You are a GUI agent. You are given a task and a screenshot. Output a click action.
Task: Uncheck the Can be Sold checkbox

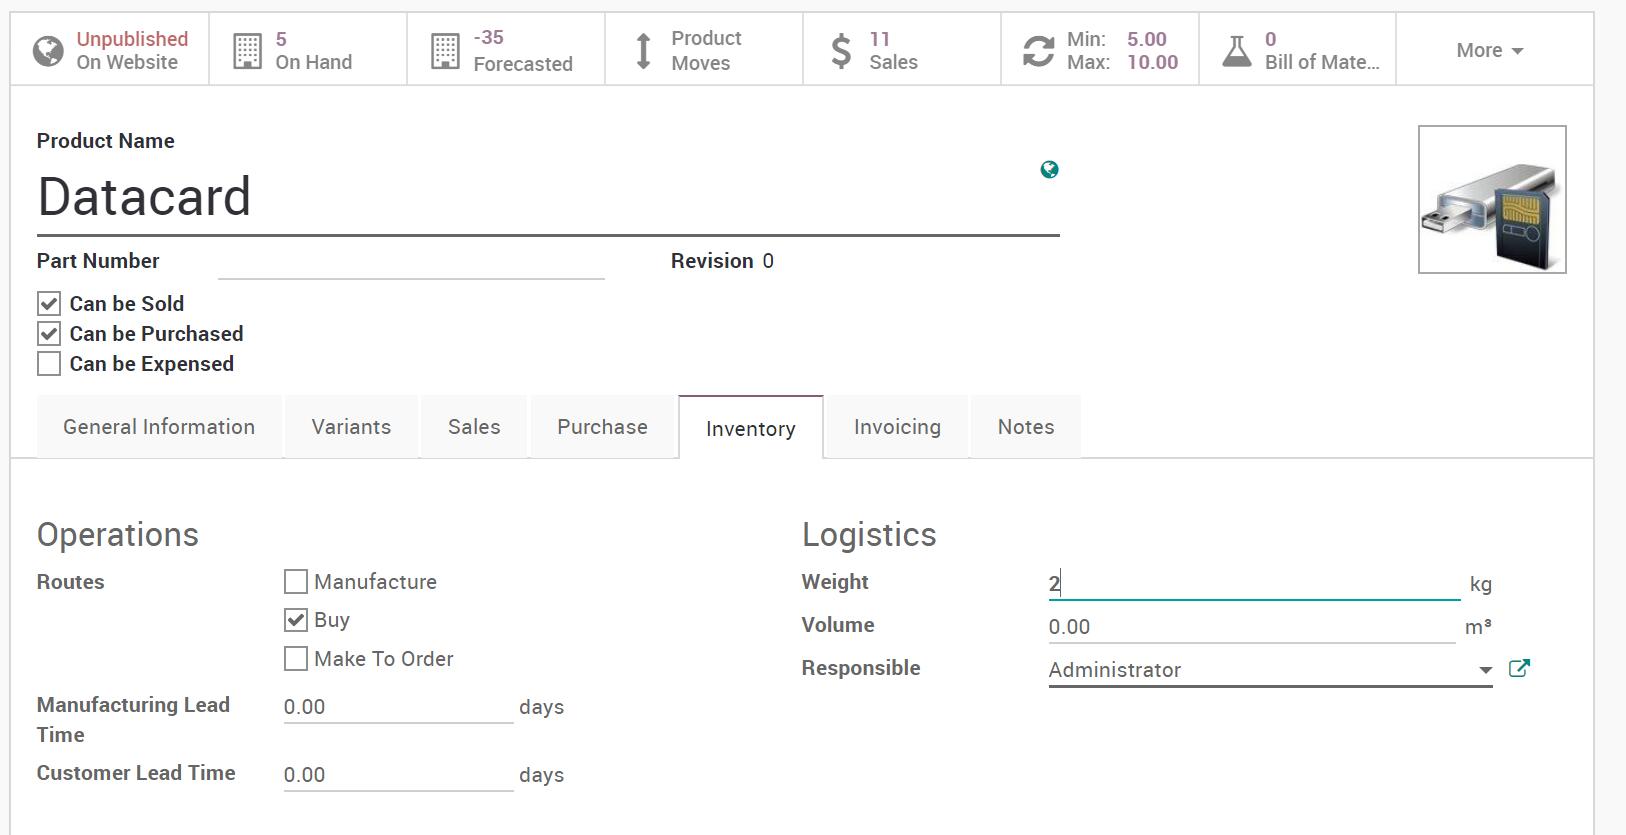click(49, 304)
